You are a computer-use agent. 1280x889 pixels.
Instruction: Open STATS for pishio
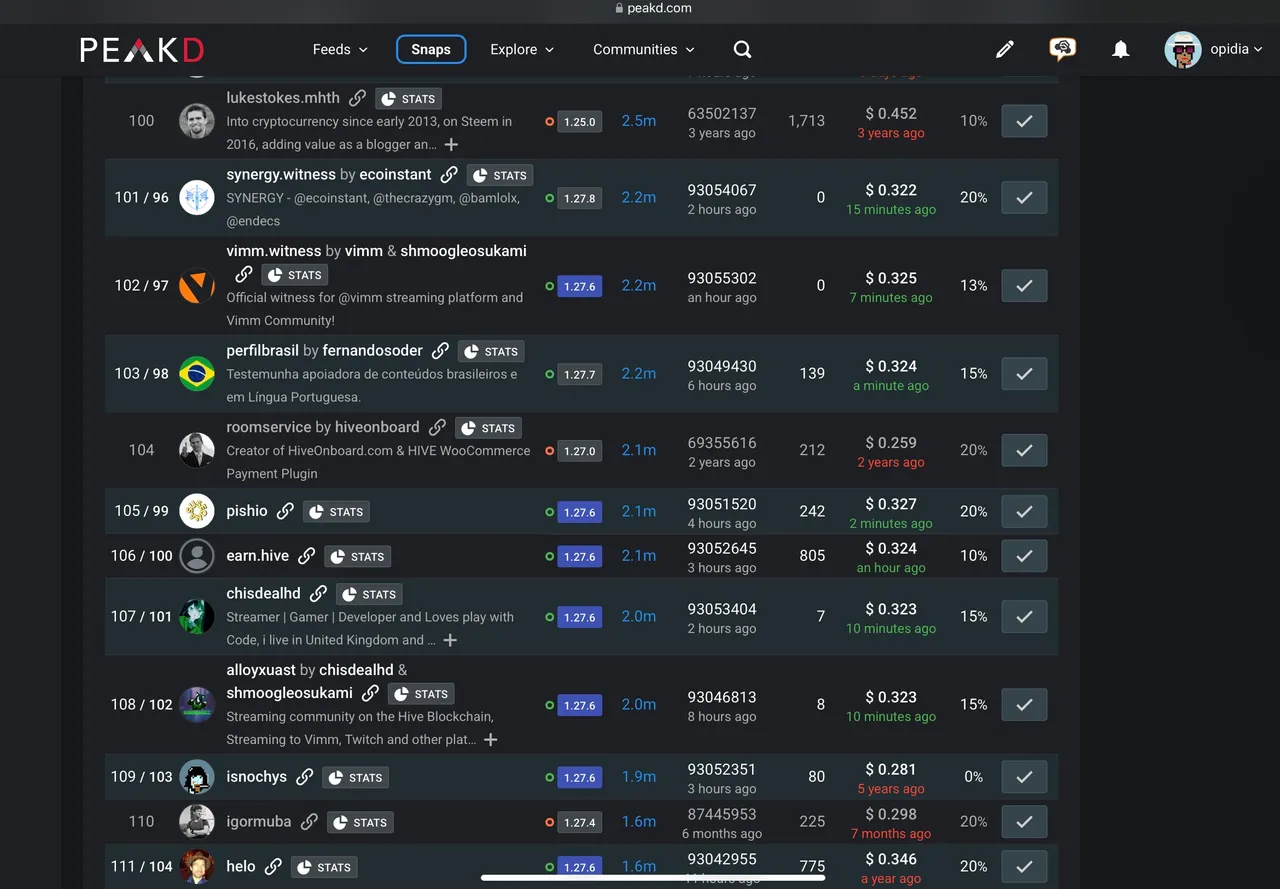pos(336,512)
